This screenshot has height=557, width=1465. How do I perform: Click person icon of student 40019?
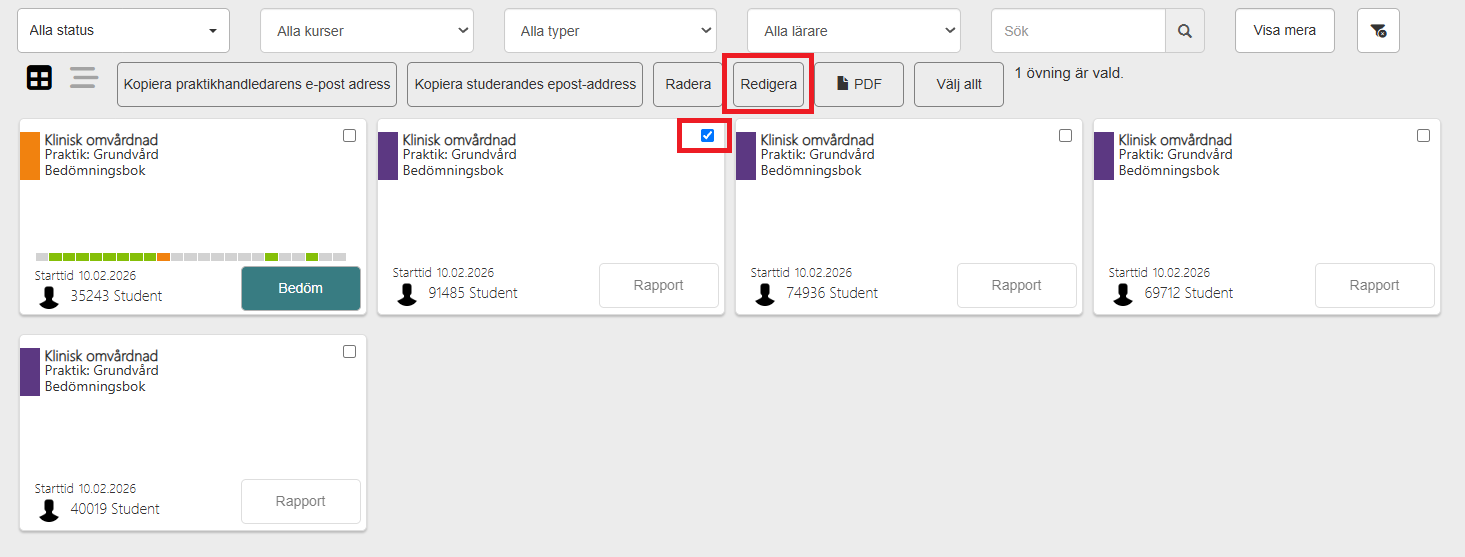(49, 510)
